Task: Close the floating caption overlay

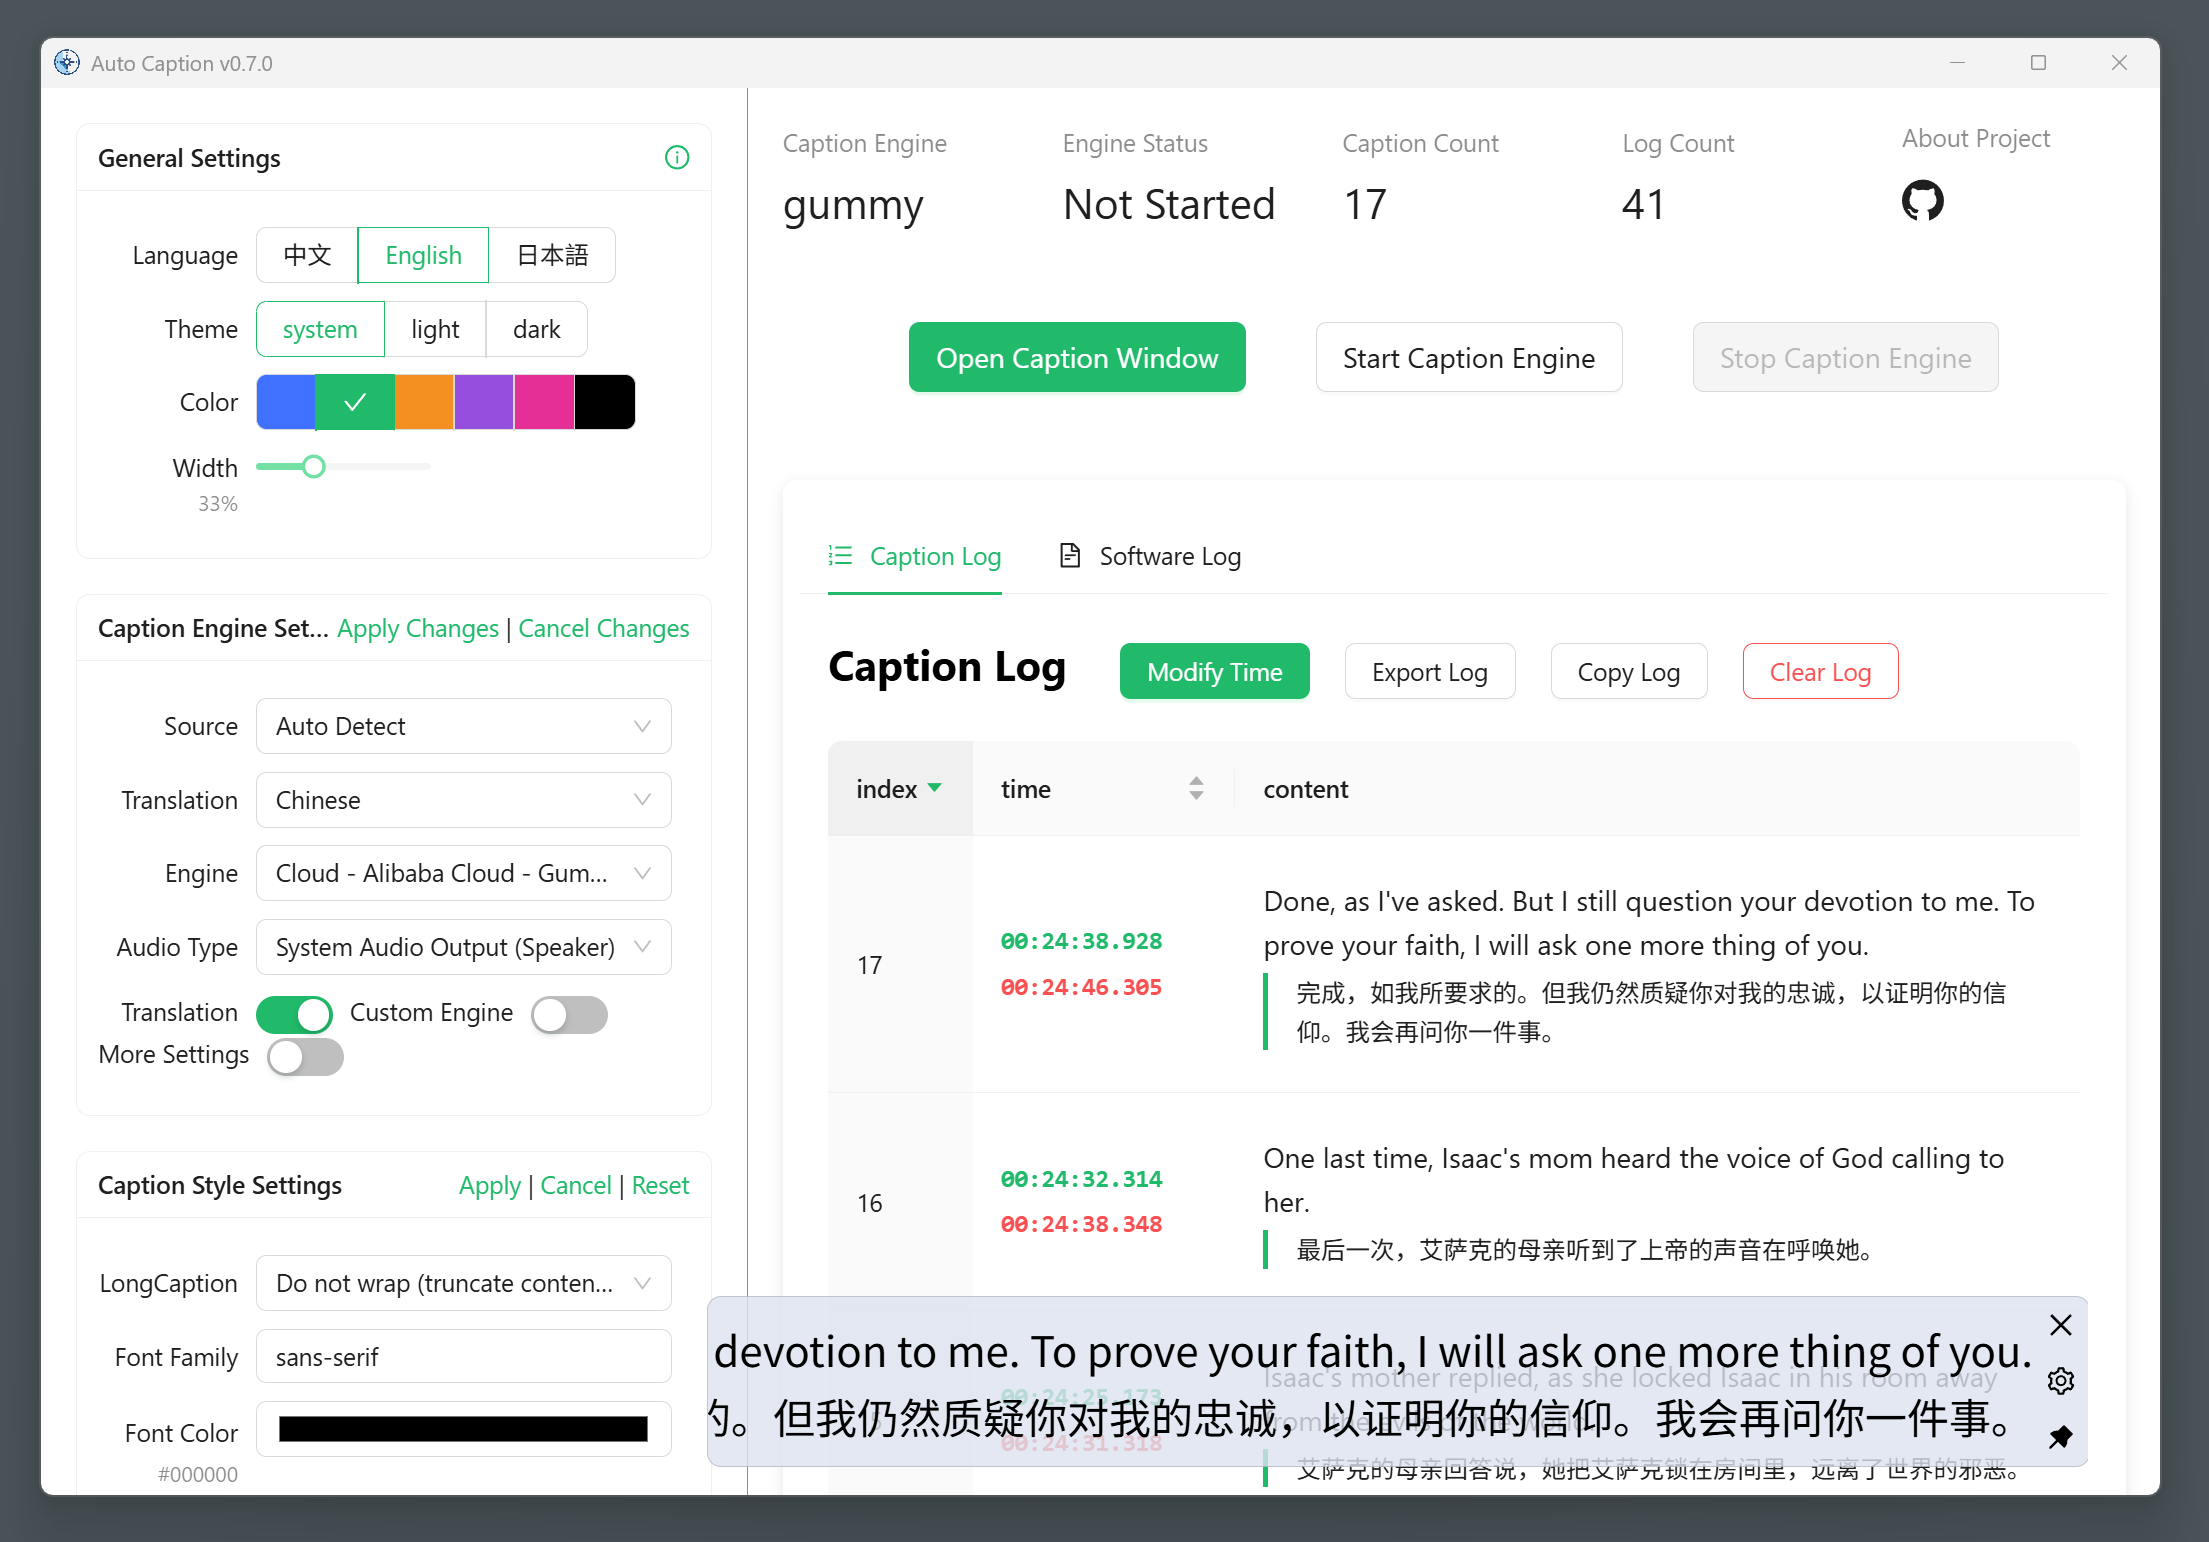Action: (2060, 1325)
